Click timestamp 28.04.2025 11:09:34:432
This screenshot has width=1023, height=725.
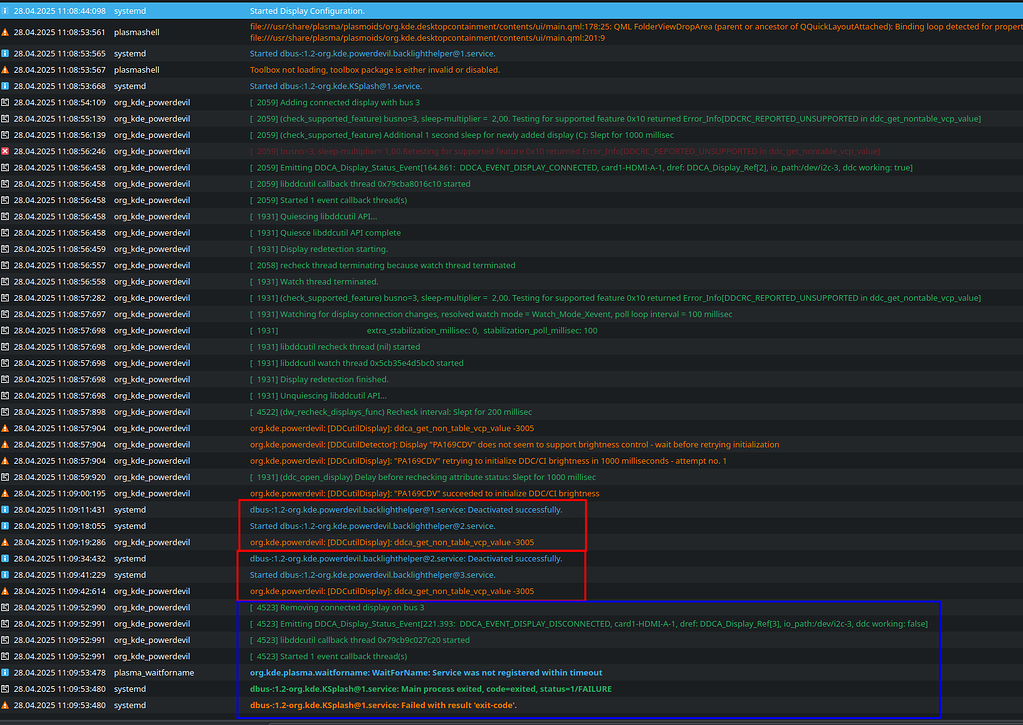coord(59,558)
